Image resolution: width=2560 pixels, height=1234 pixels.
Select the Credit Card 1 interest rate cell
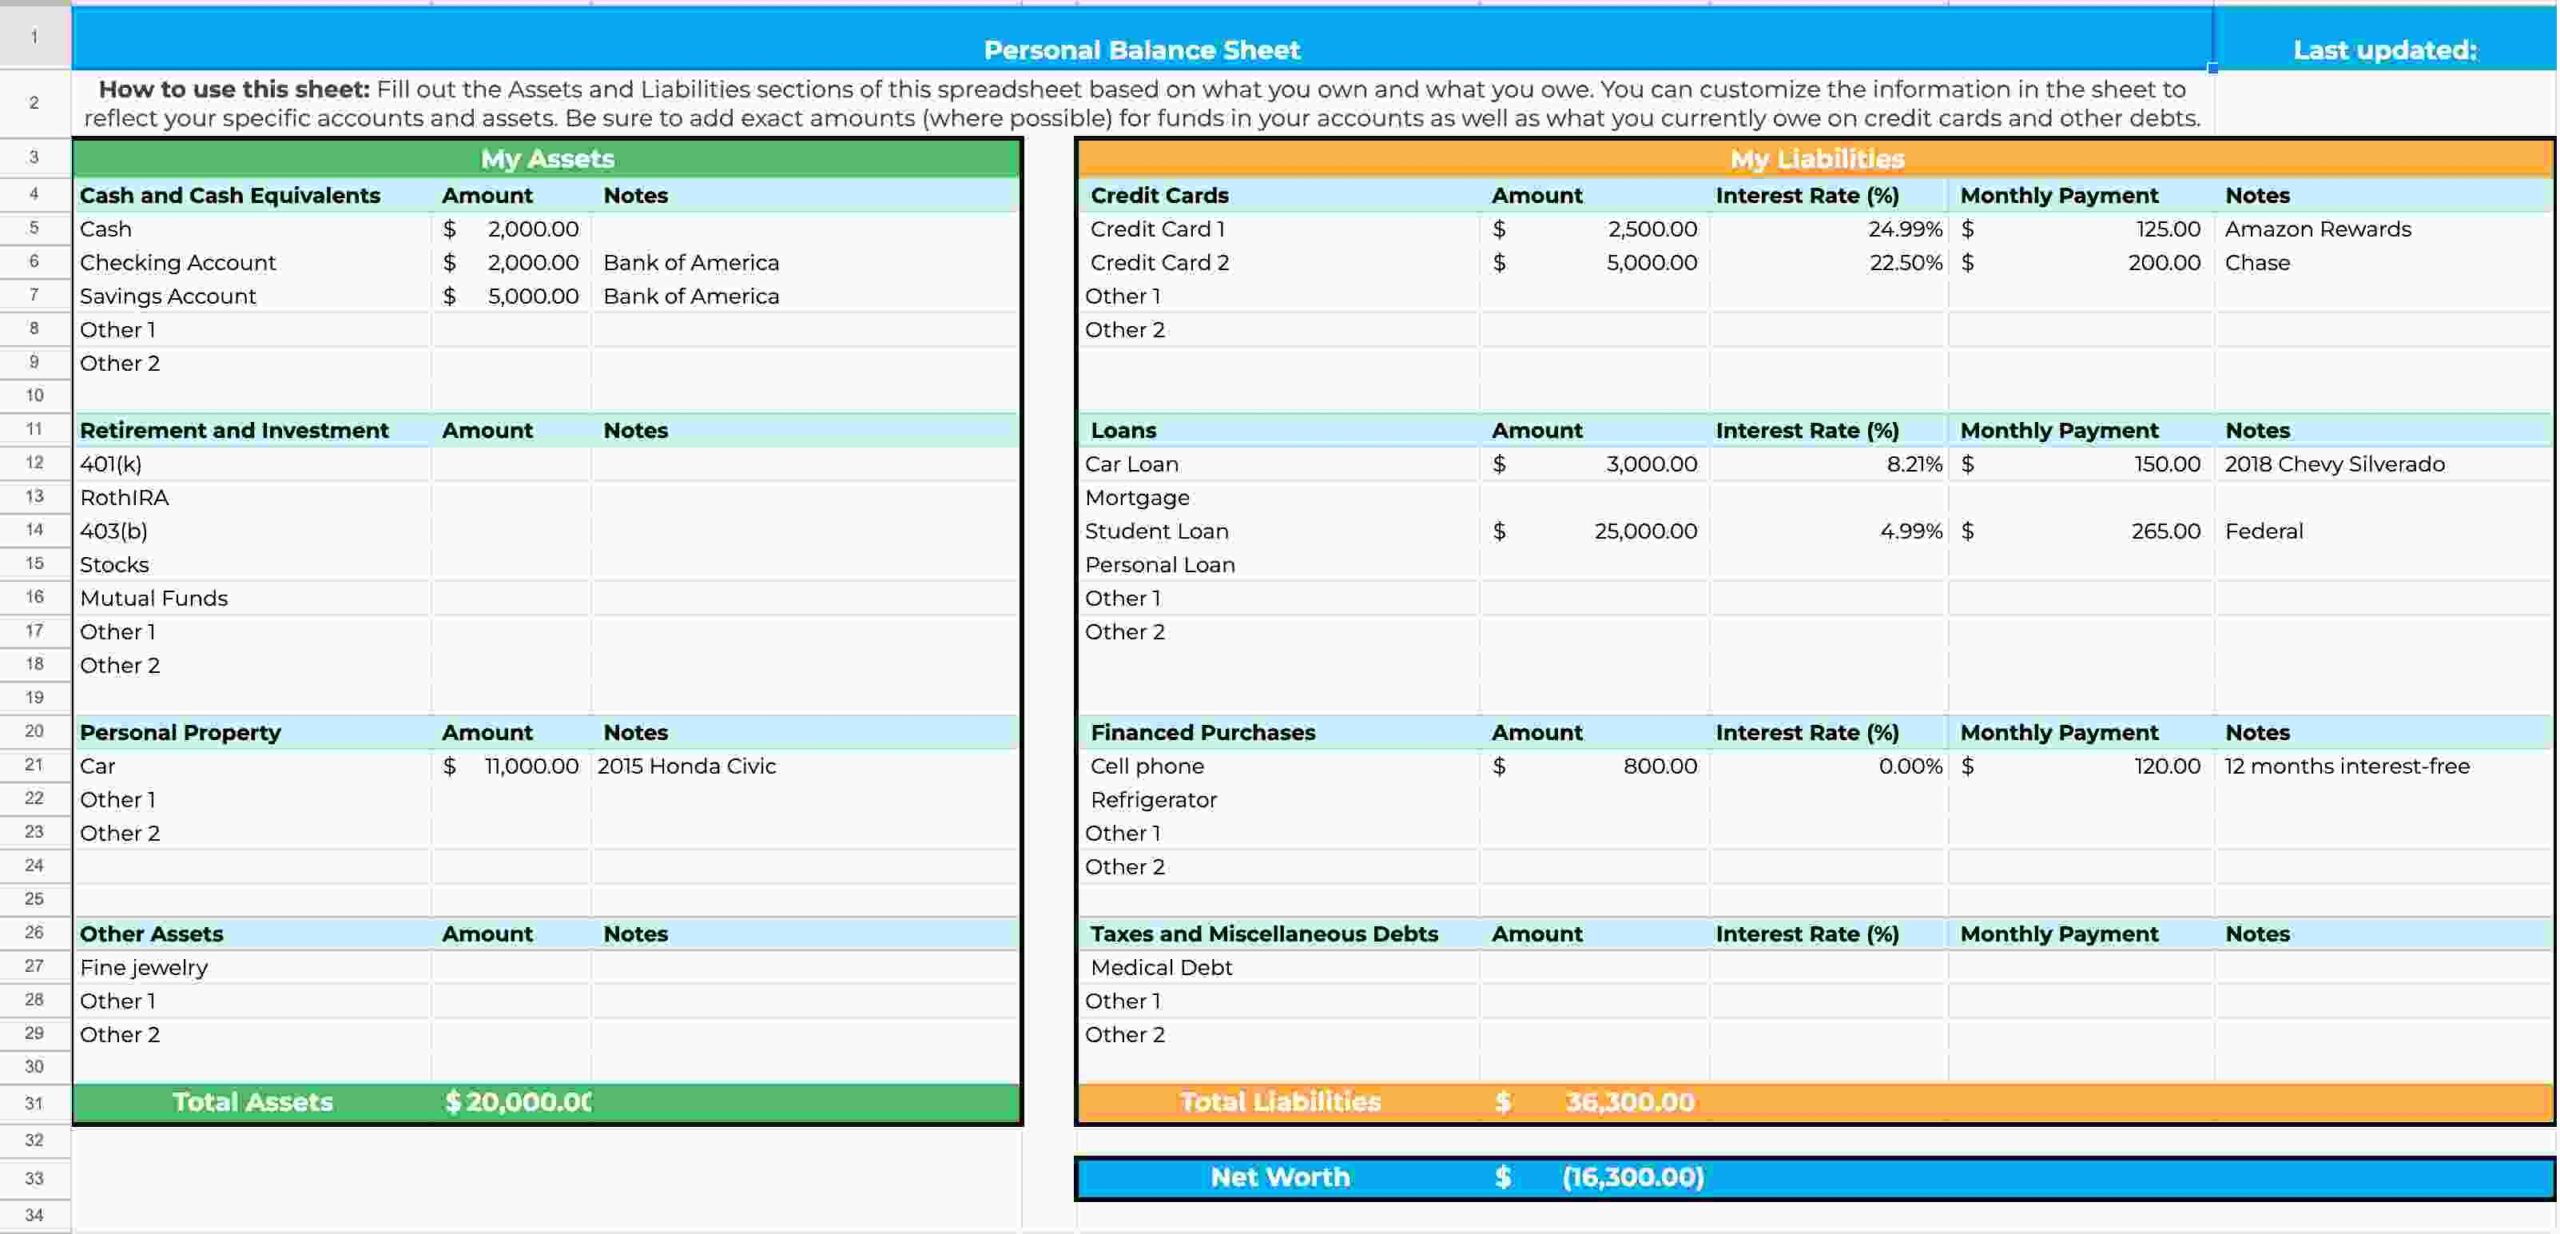pyautogui.click(x=1826, y=228)
